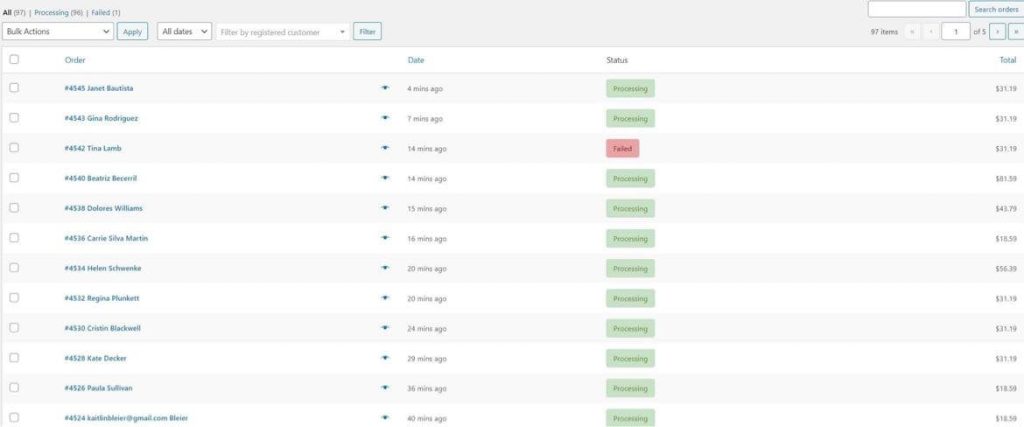1024x427 pixels.
Task: Open order #4542 Tina Lamb
Action: [93, 148]
